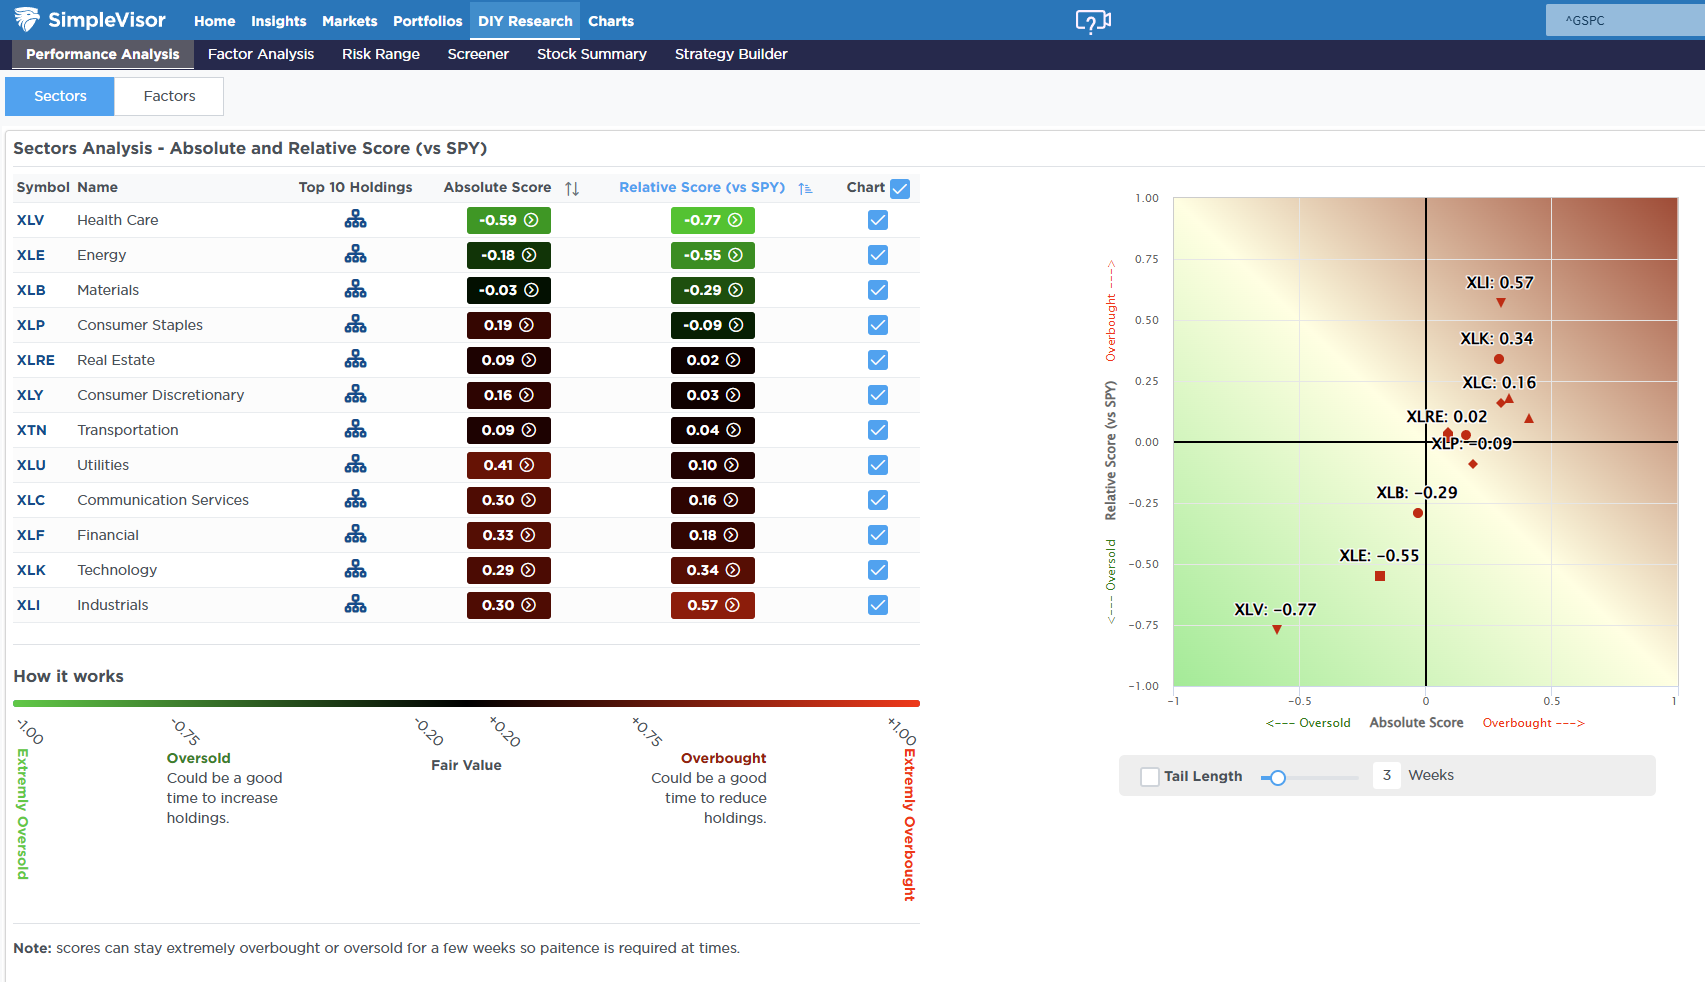1705x982 pixels.
Task: Expand the XLI relative score 0.57 badge
Action: tap(713, 605)
